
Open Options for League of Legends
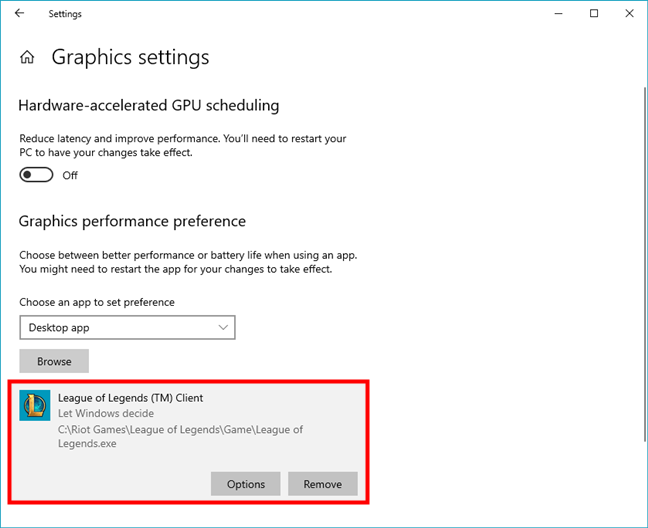tap(245, 484)
